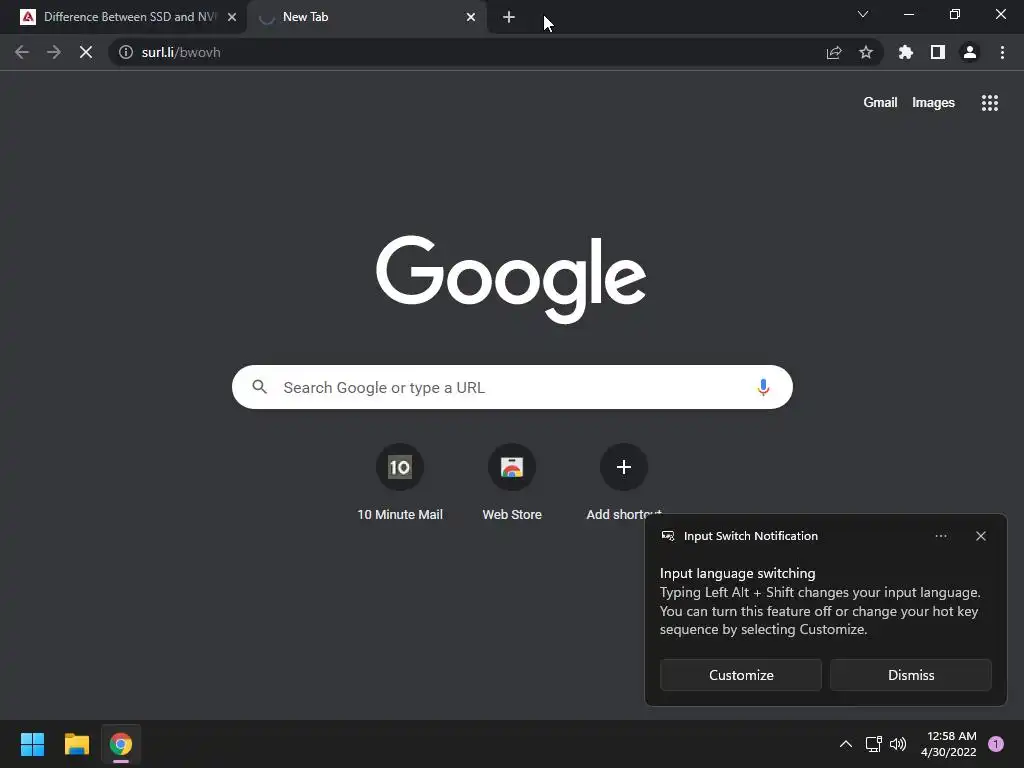Select the New Tab tab

click(x=366, y=17)
